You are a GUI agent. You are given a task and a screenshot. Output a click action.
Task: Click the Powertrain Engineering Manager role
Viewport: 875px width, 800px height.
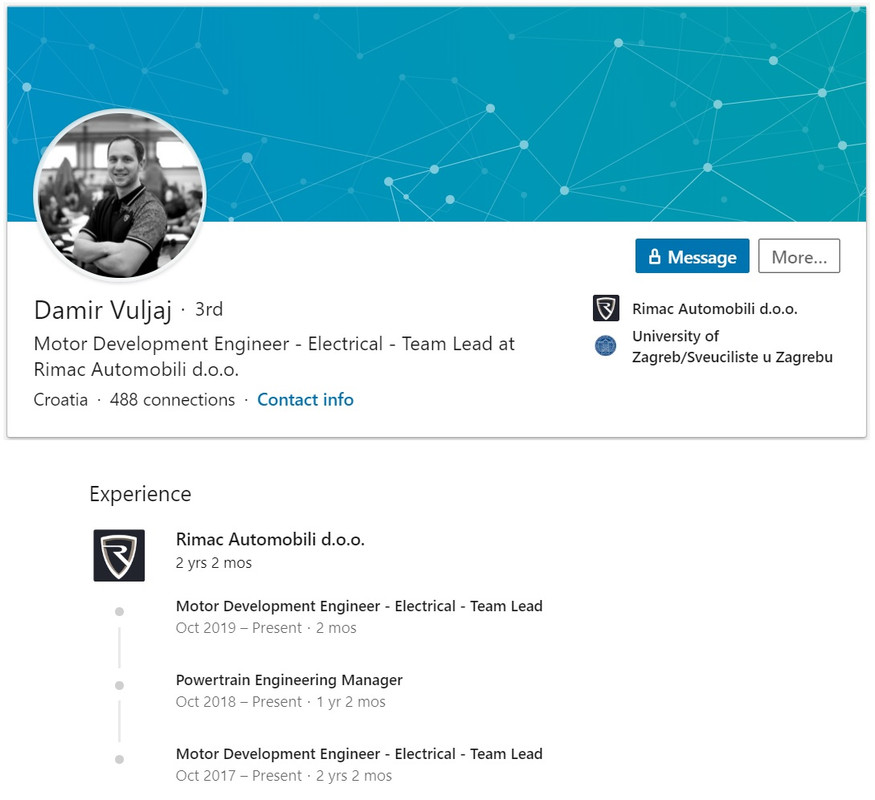289,680
